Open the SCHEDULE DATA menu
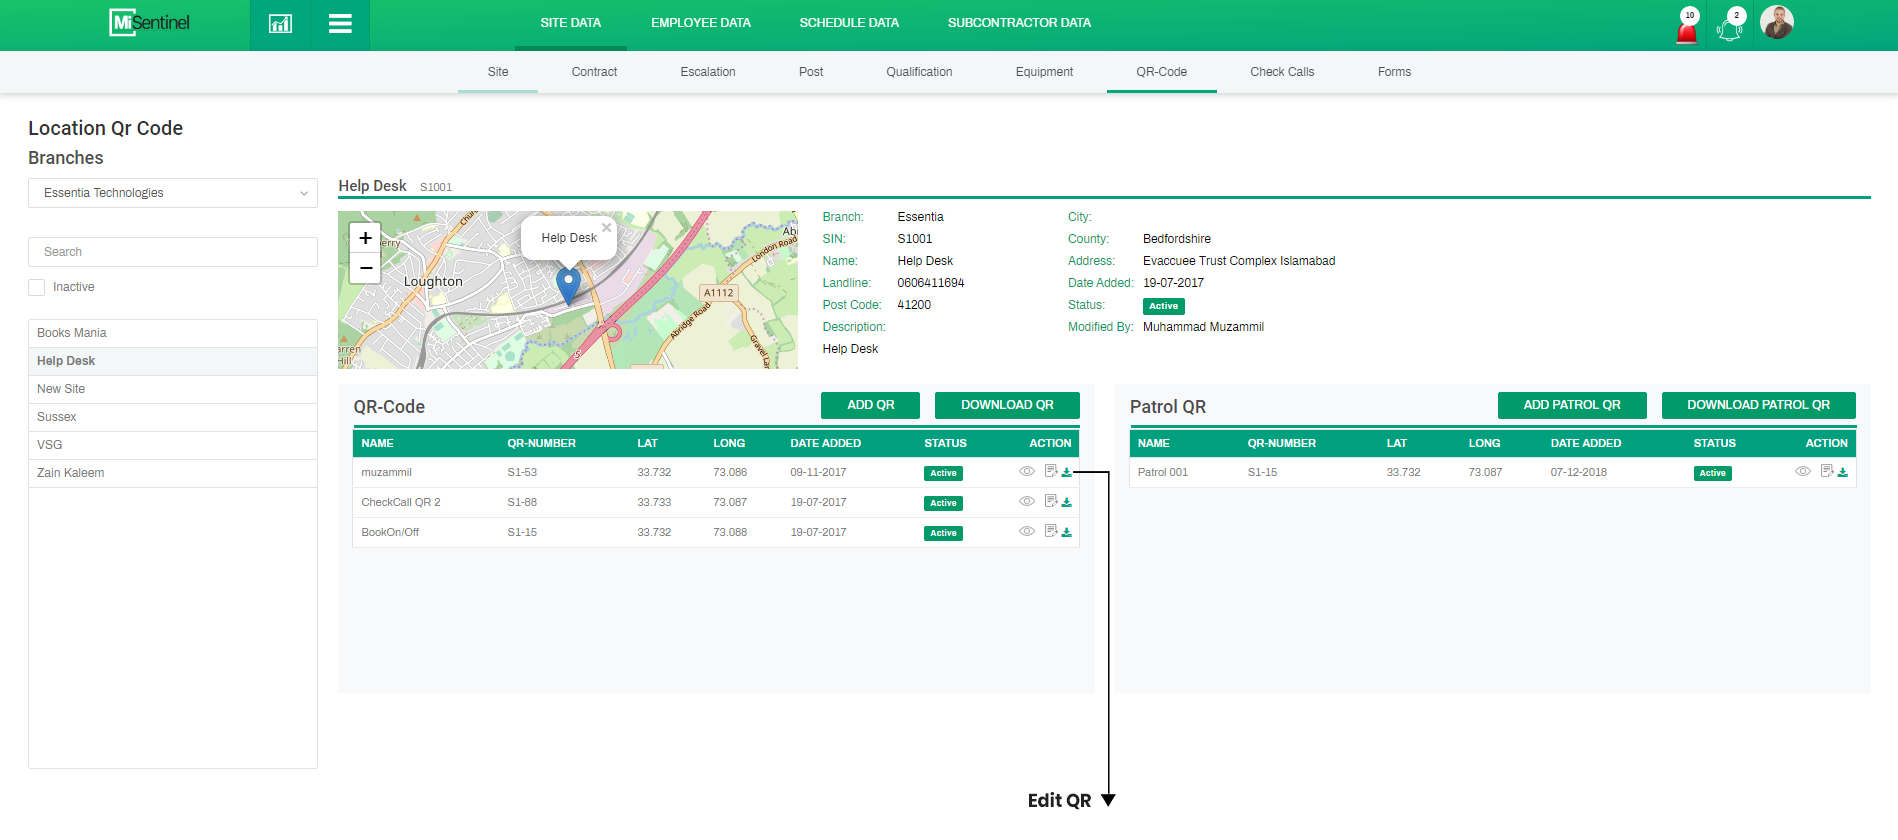This screenshot has width=1898, height=840. [849, 23]
